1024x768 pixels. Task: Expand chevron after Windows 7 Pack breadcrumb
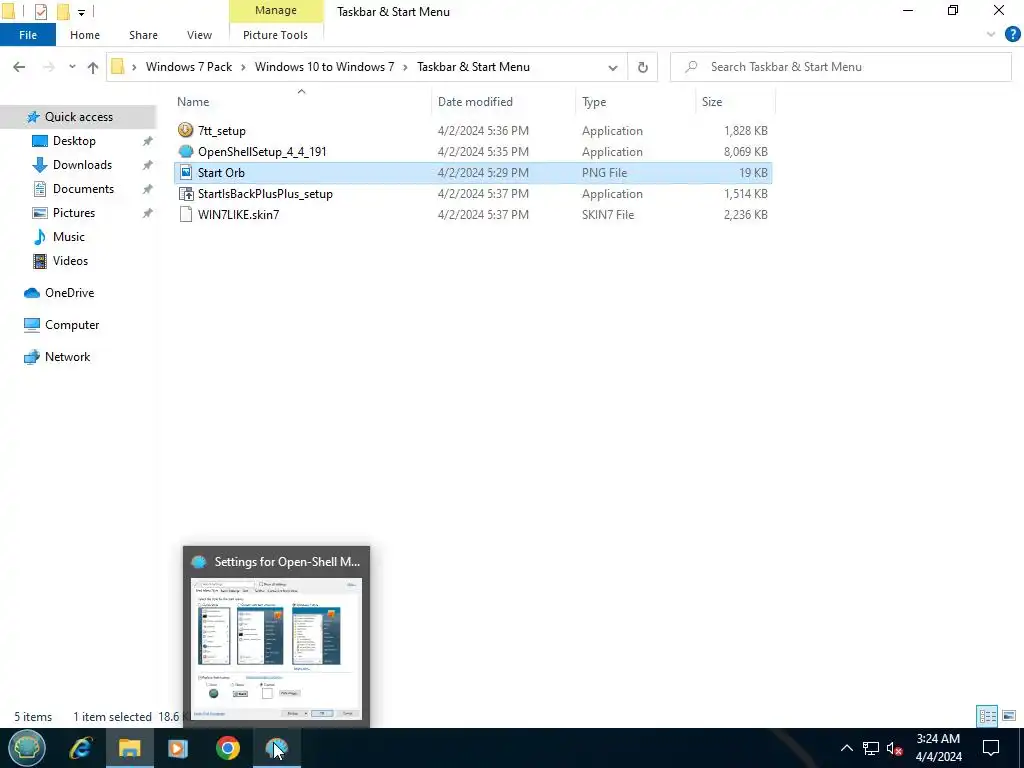click(244, 67)
